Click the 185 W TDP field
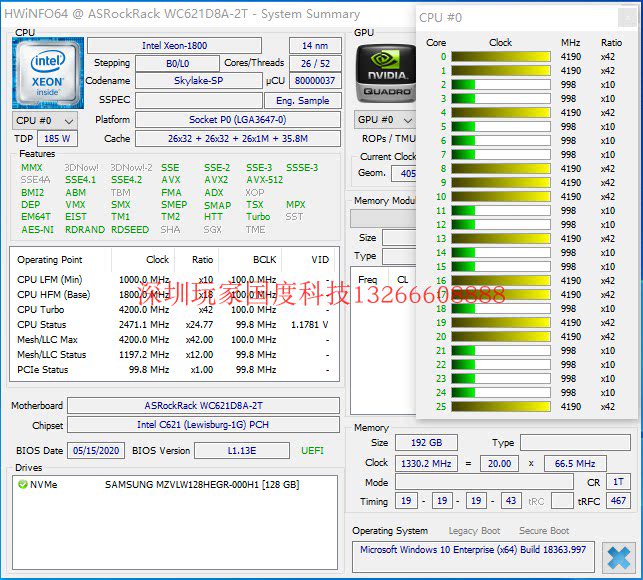 57,139
